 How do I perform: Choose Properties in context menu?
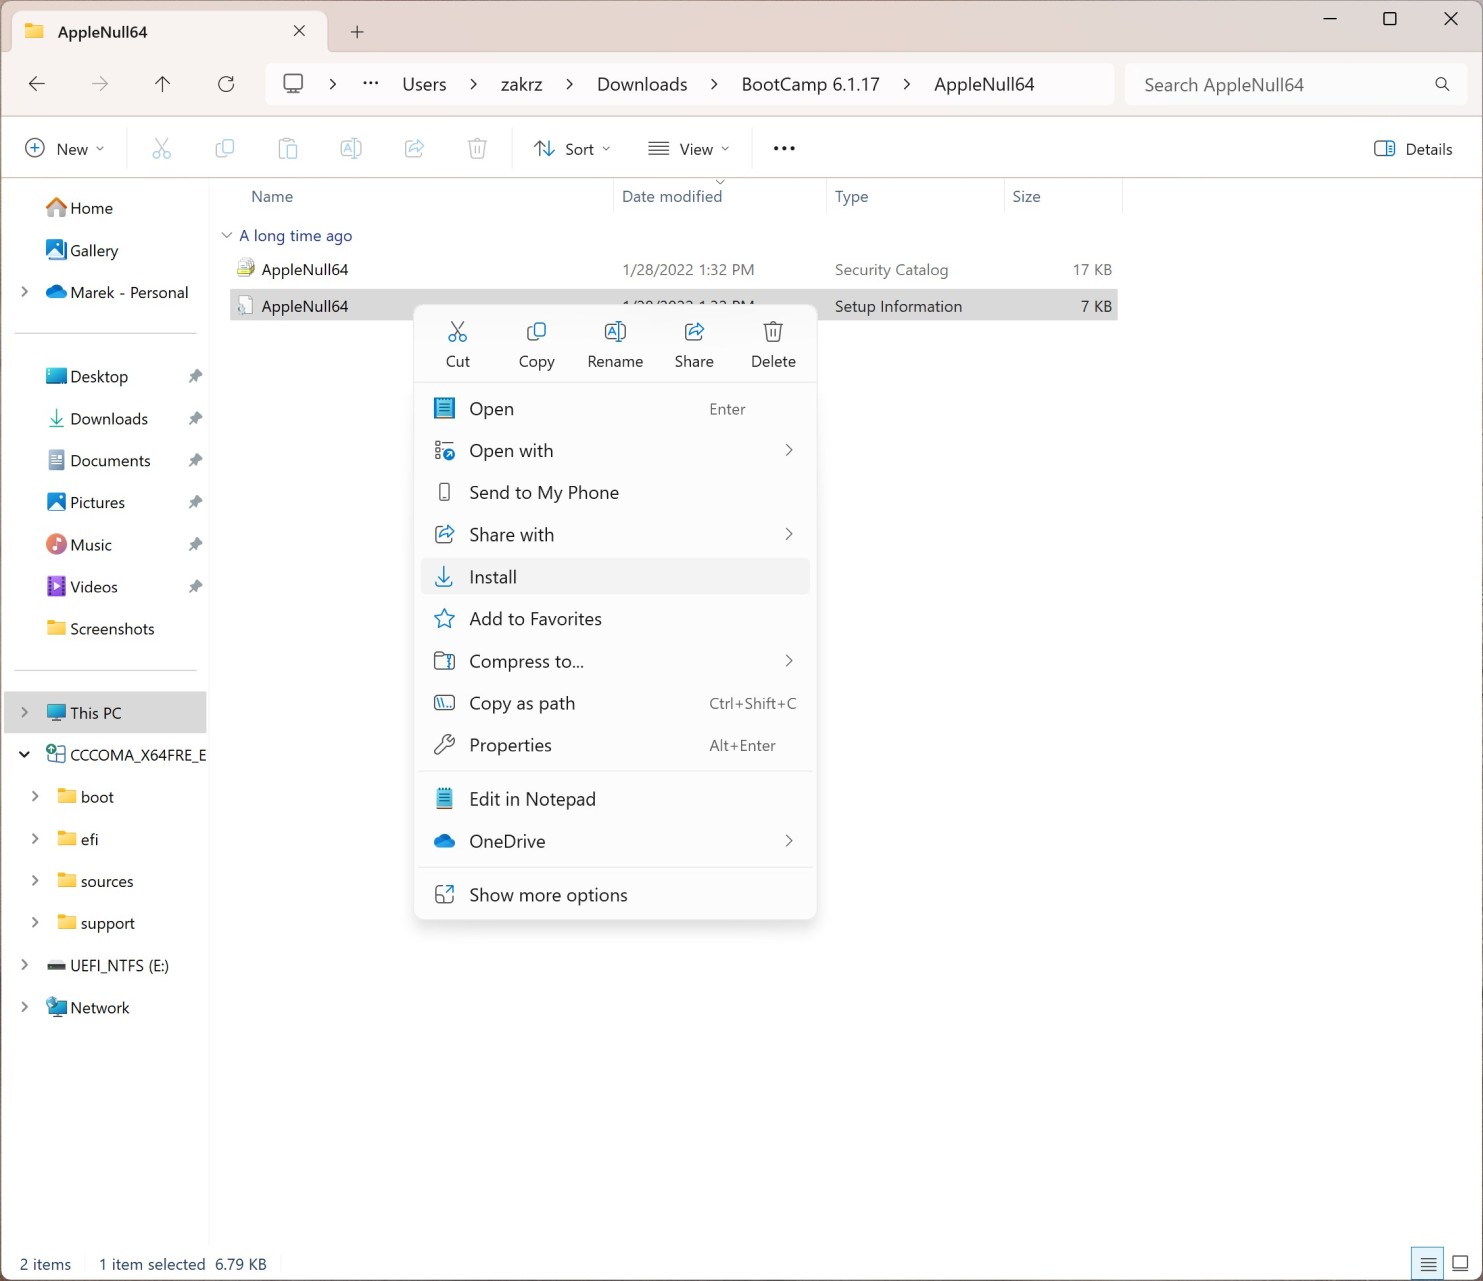tap(615, 745)
